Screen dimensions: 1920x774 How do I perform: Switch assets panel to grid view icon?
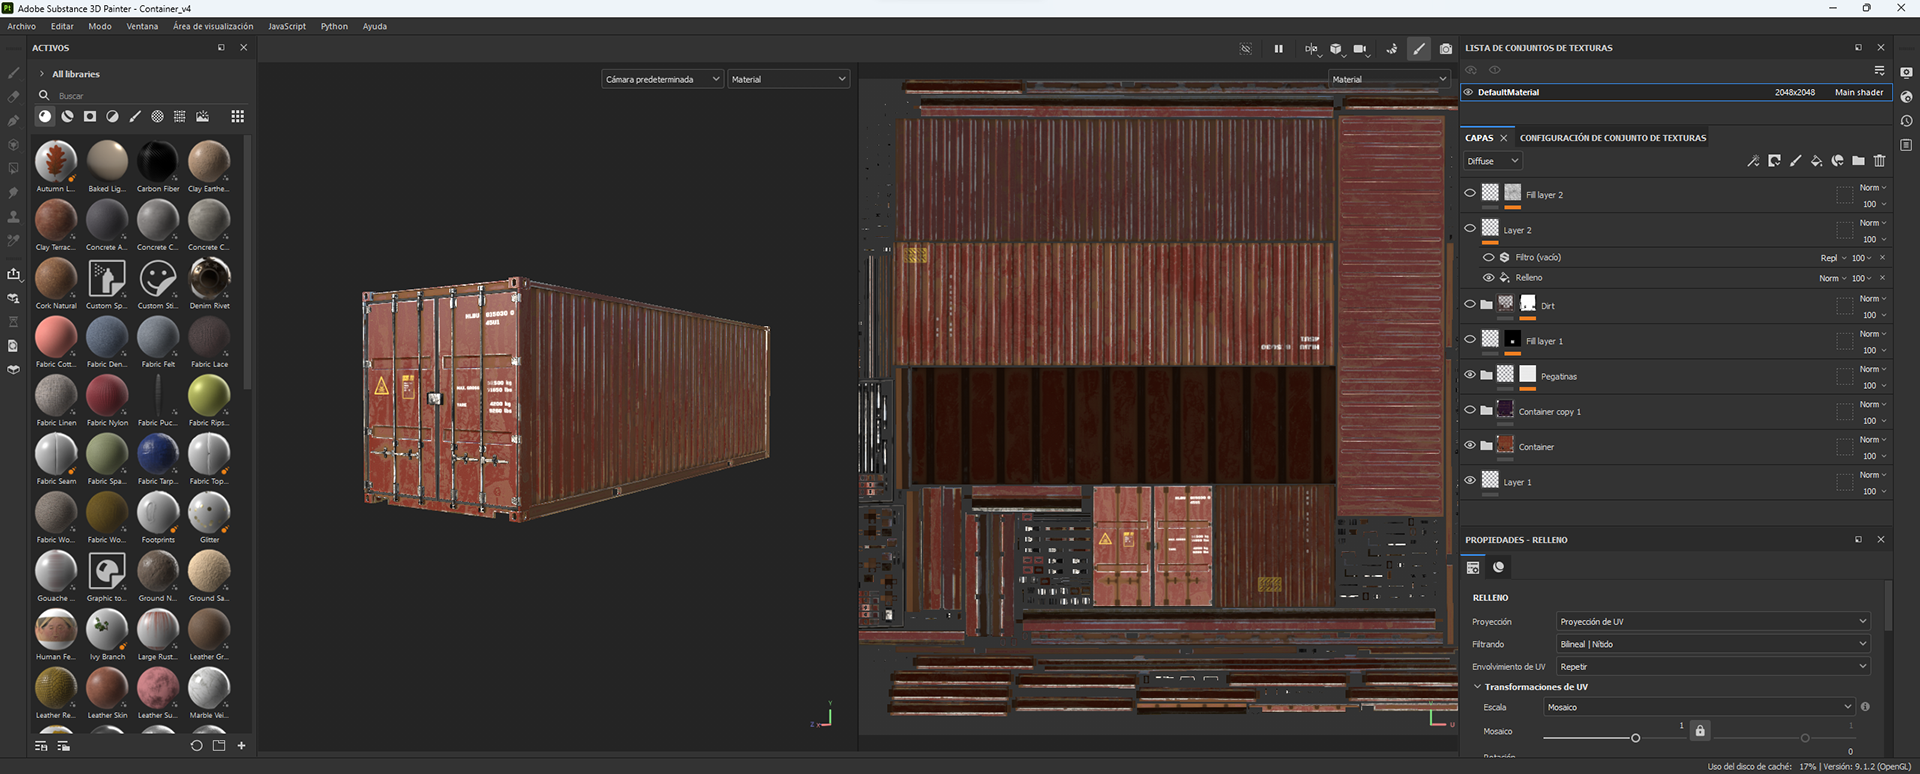tap(237, 117)
